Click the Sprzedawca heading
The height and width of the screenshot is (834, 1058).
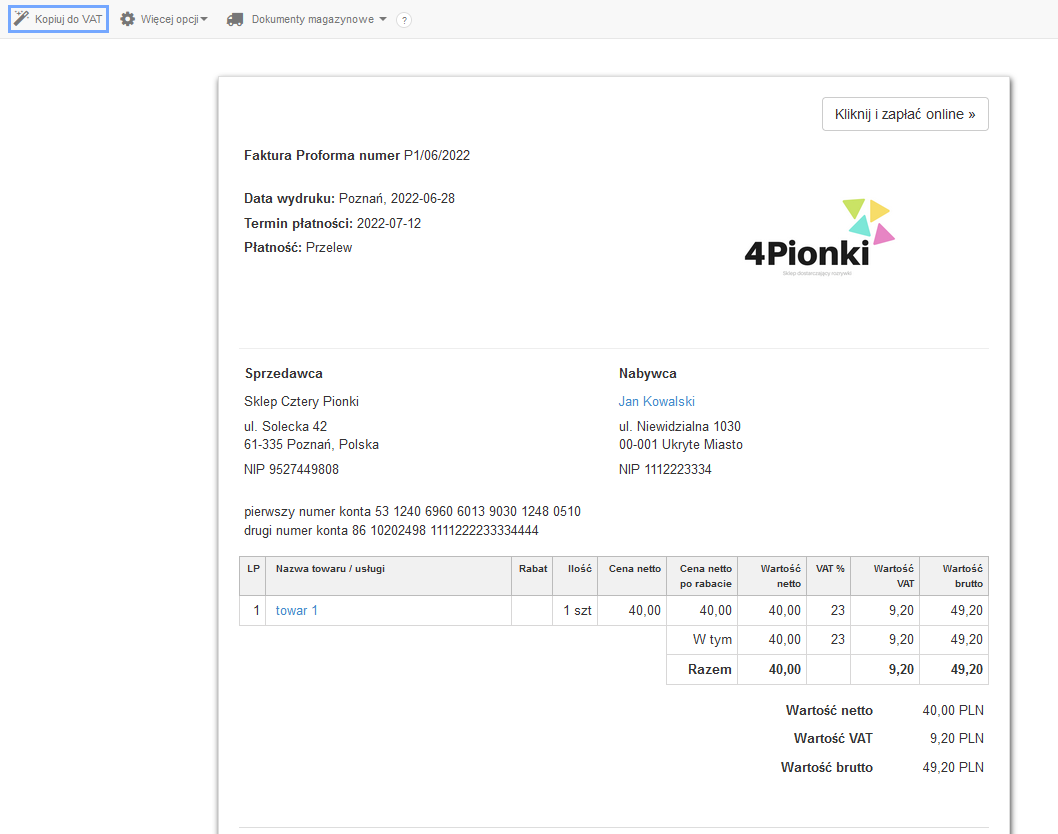click(283, 373)
